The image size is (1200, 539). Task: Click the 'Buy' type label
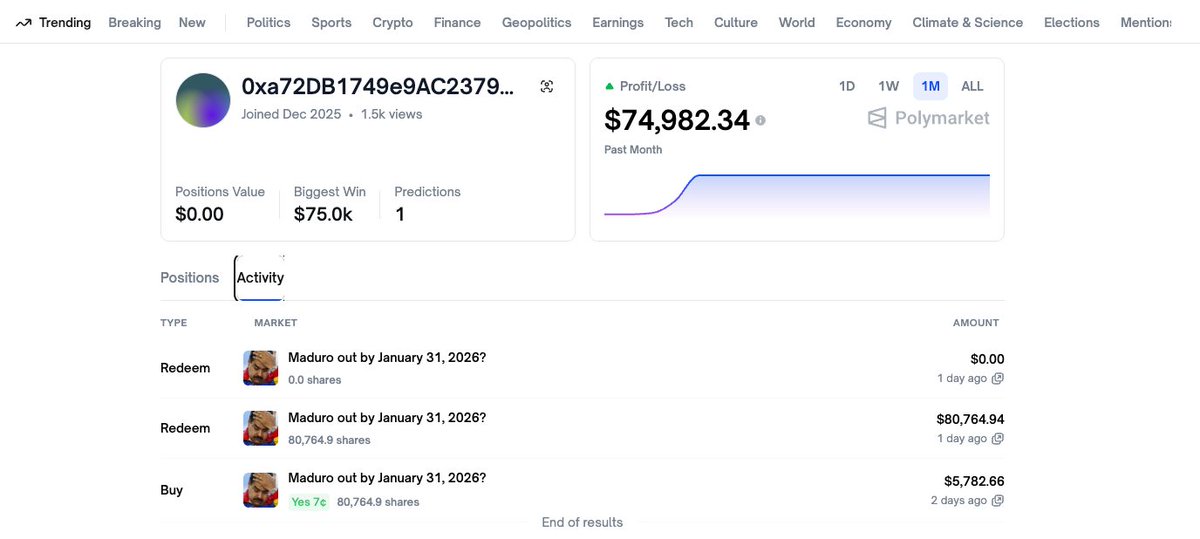click(x=172, y=490)
